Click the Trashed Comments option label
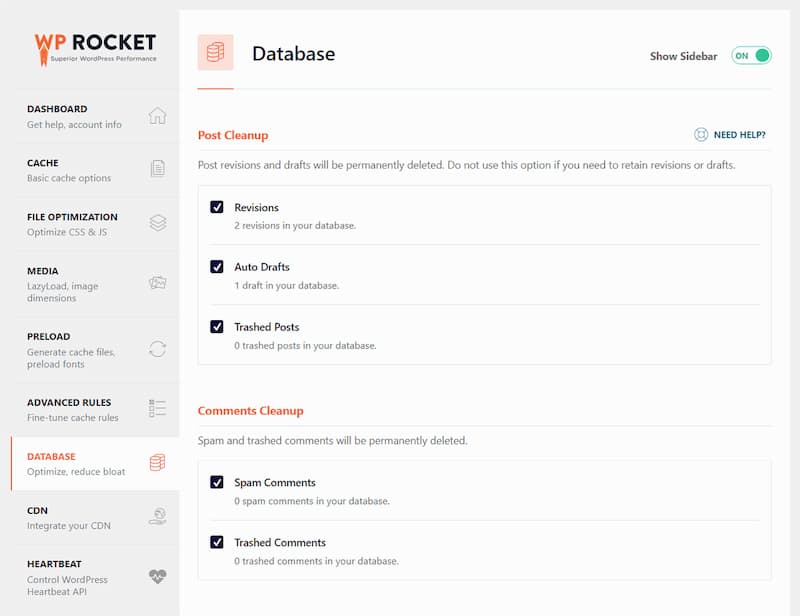800x616 pixels. click(280, 543)
